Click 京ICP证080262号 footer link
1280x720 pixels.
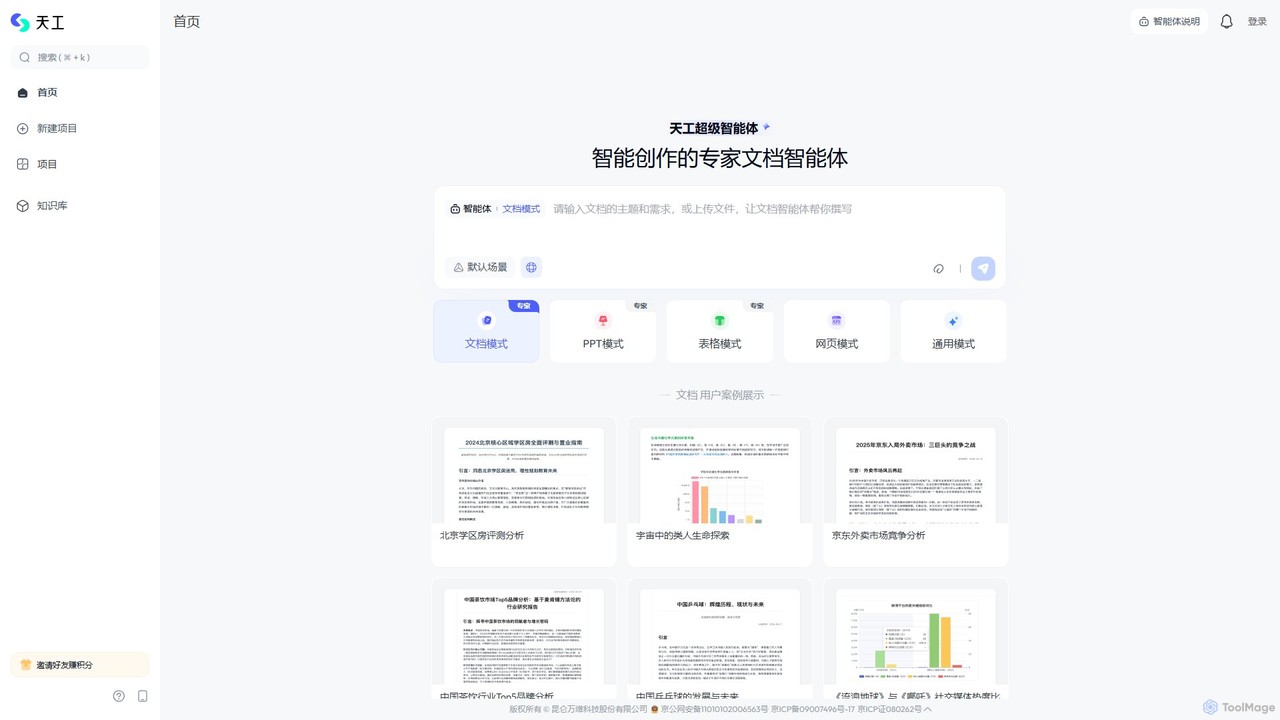[x=889, y=709]
